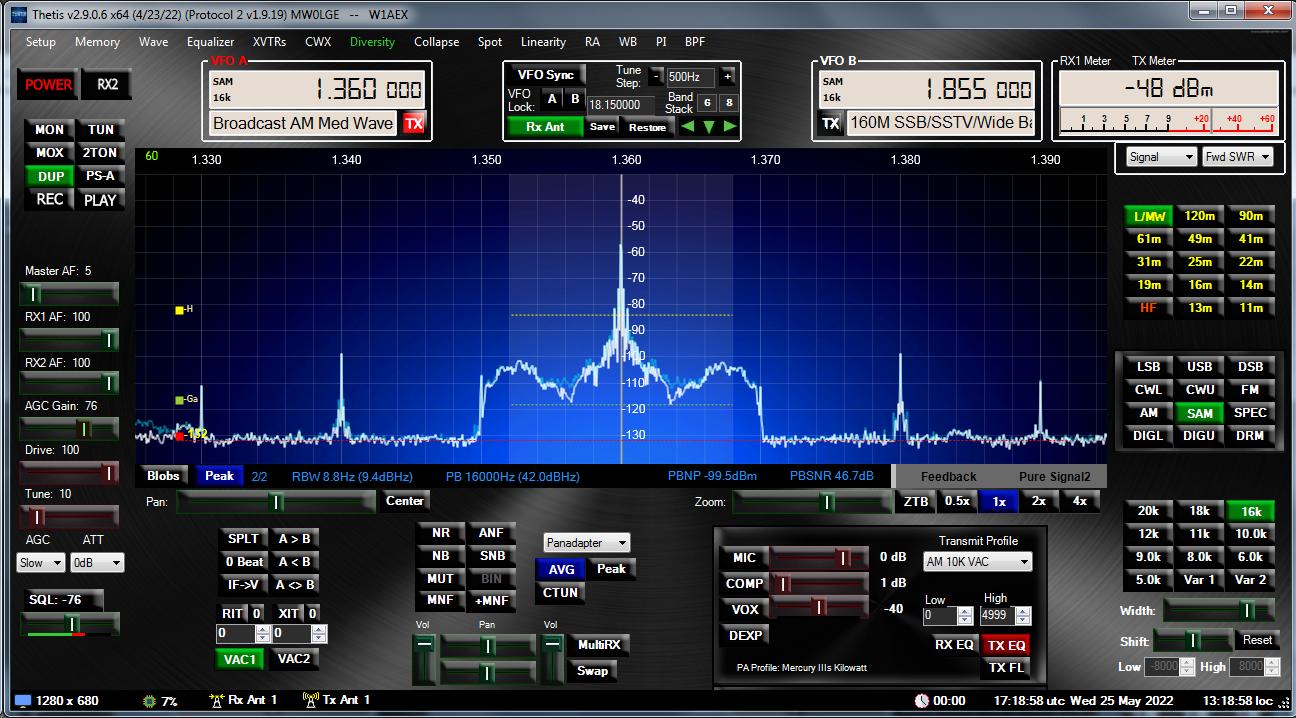Toggle the POWER button off
1296x718 pixels.
coord(48,85)
